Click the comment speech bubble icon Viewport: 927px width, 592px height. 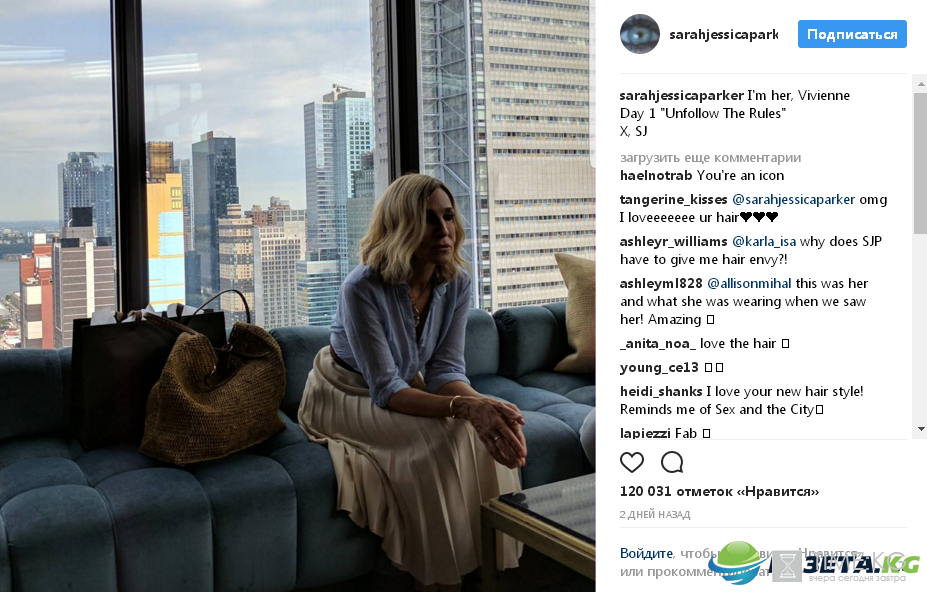click(672, 462)
